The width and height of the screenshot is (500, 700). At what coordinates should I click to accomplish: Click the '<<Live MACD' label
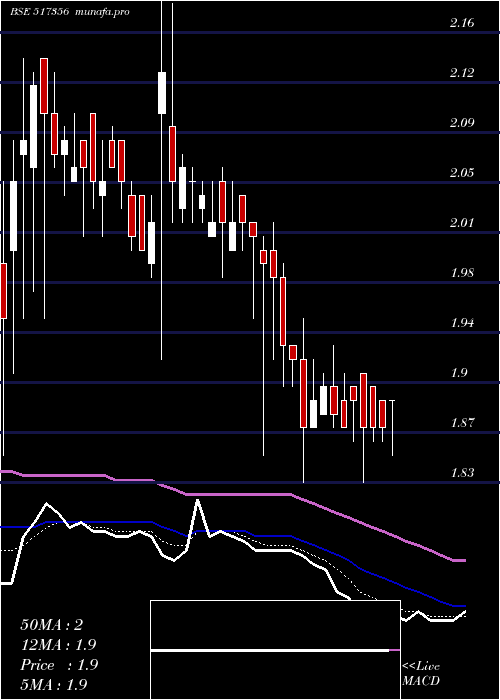(x=421, y=674)
